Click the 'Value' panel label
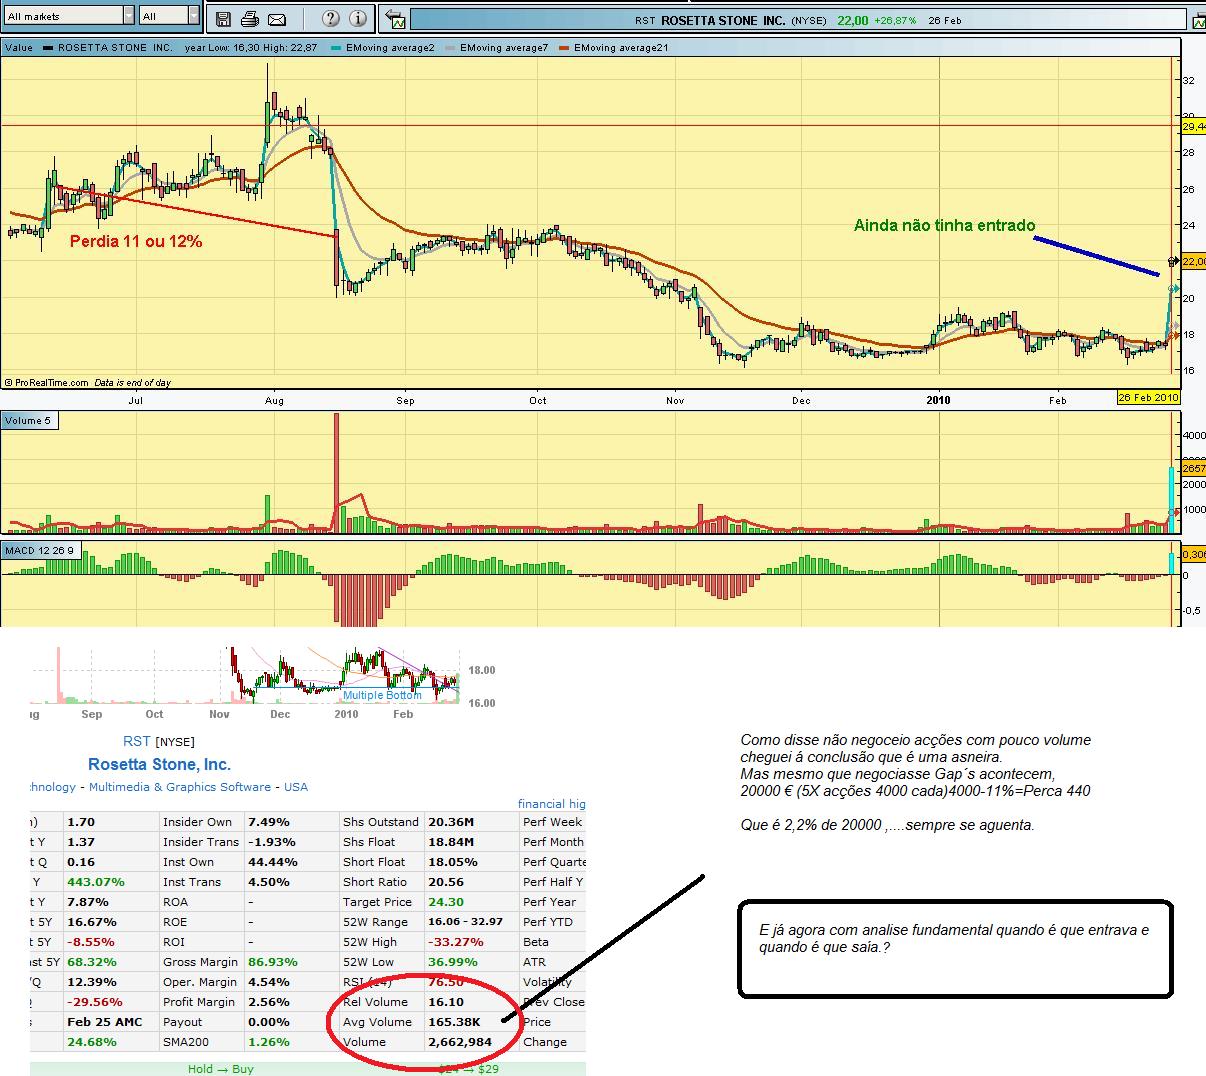 coord(19,47)
